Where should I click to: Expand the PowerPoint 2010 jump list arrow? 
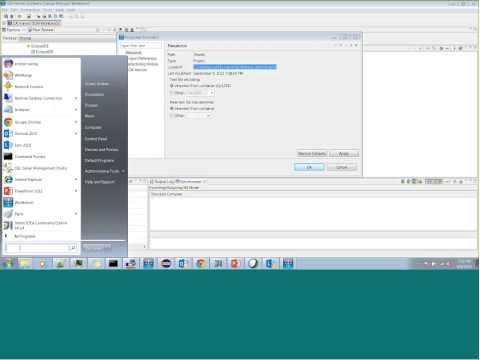[76, 191]
